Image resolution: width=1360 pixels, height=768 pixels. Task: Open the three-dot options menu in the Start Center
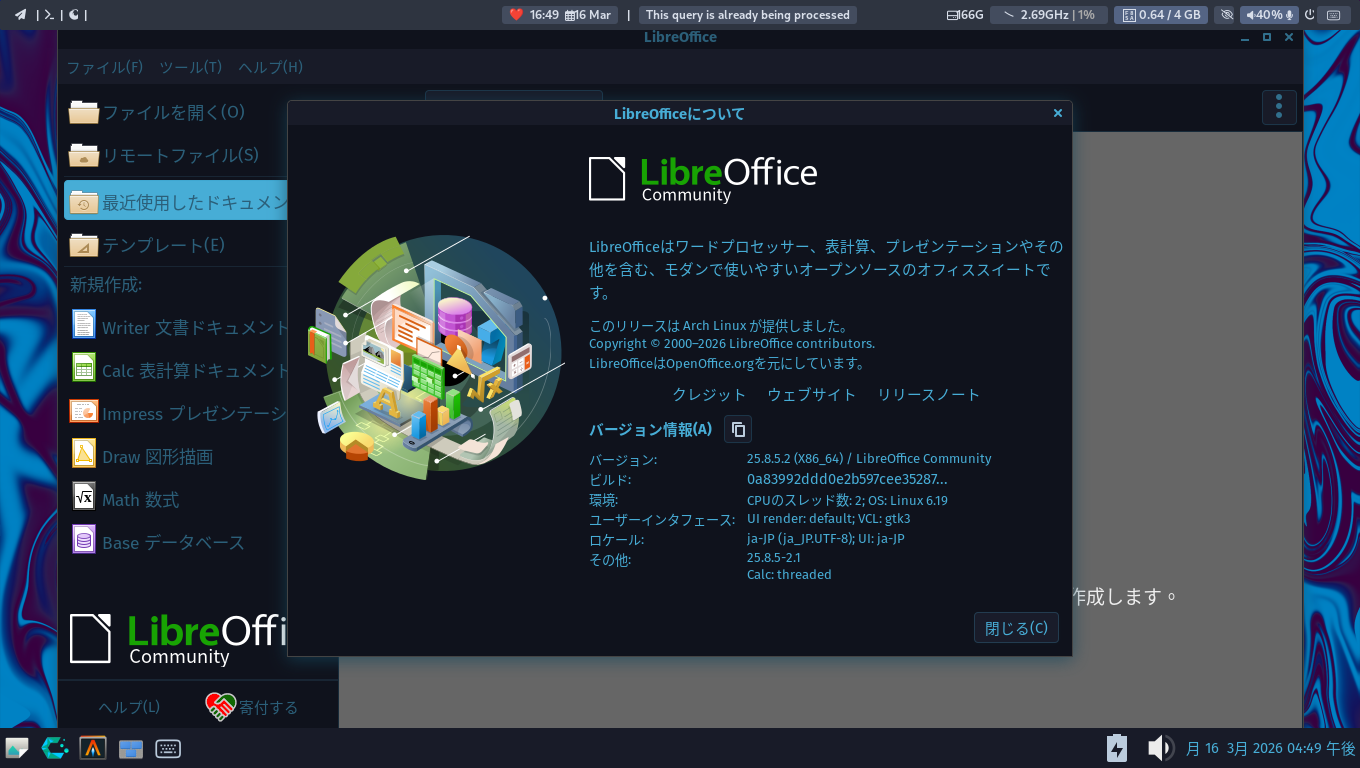tap(1279, 107)
